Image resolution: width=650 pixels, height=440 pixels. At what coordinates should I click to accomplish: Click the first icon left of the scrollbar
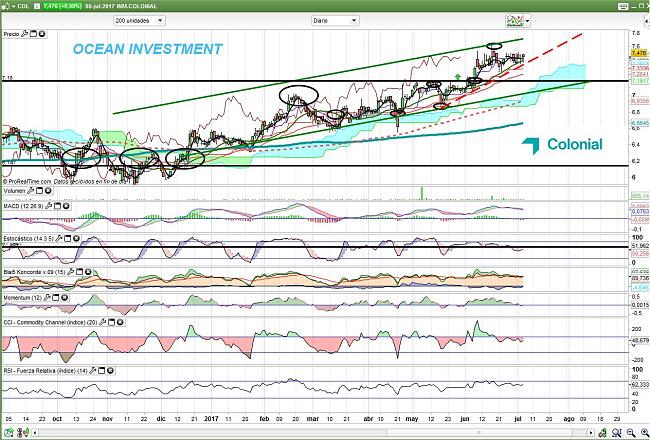click(x=9, y=432)
